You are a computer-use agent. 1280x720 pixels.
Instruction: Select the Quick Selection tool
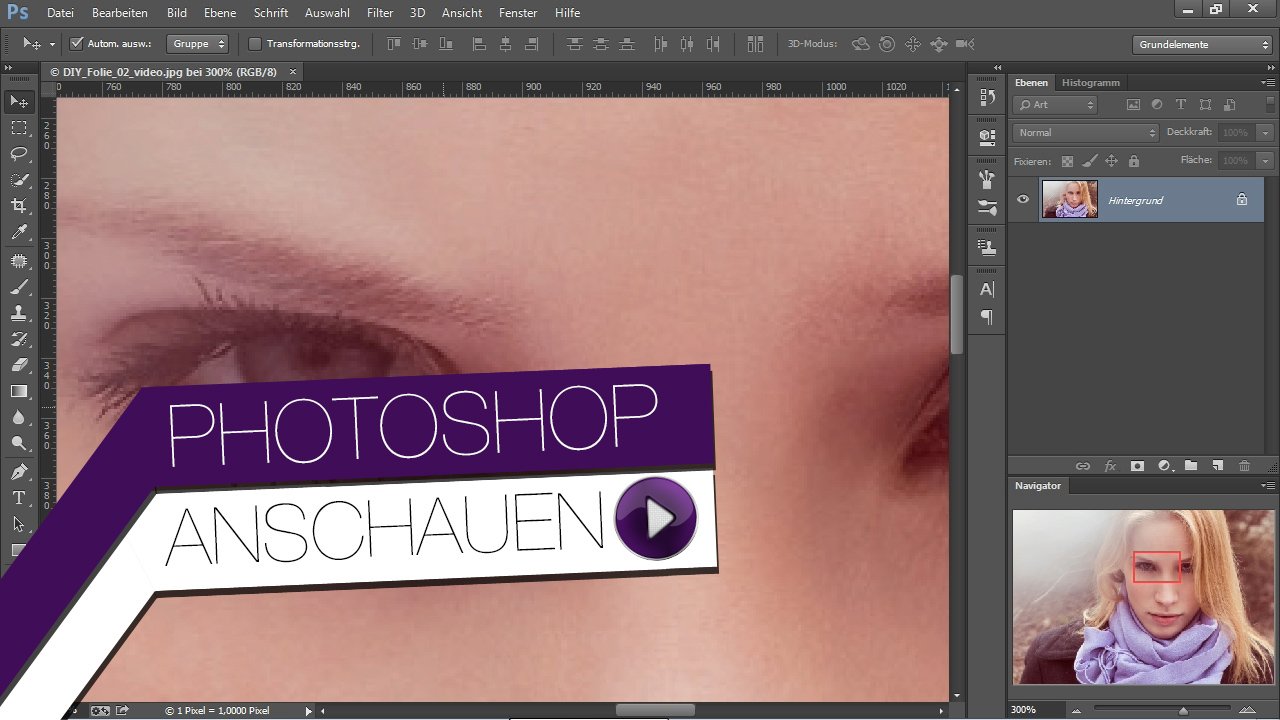point(19,180)
